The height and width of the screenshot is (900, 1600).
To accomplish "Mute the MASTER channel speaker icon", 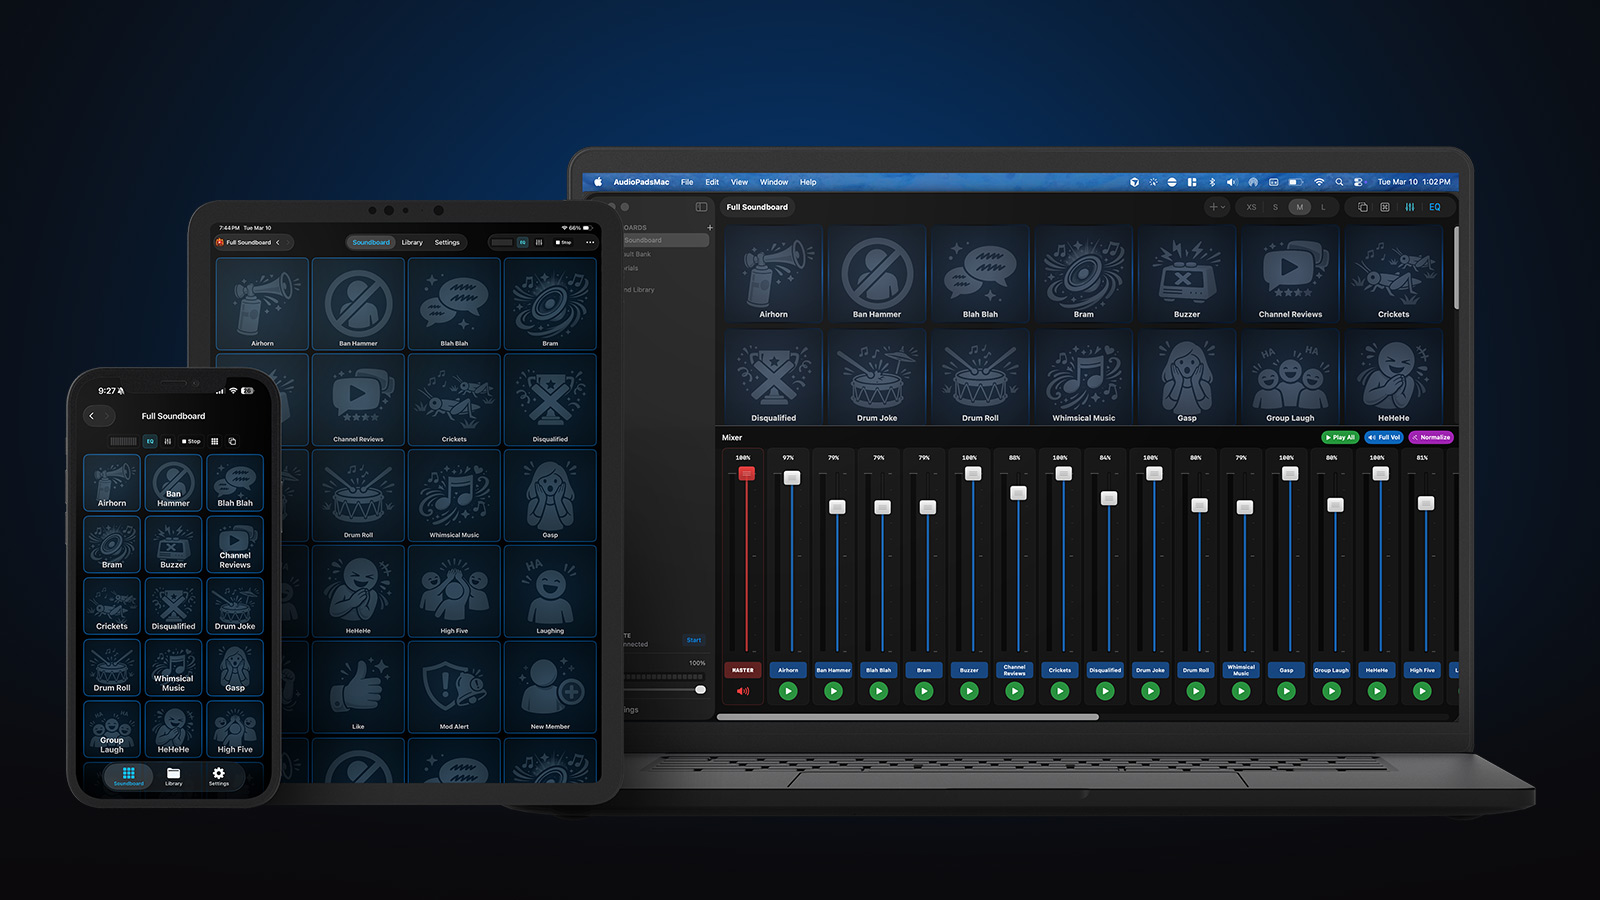I will tap(743, 690).
